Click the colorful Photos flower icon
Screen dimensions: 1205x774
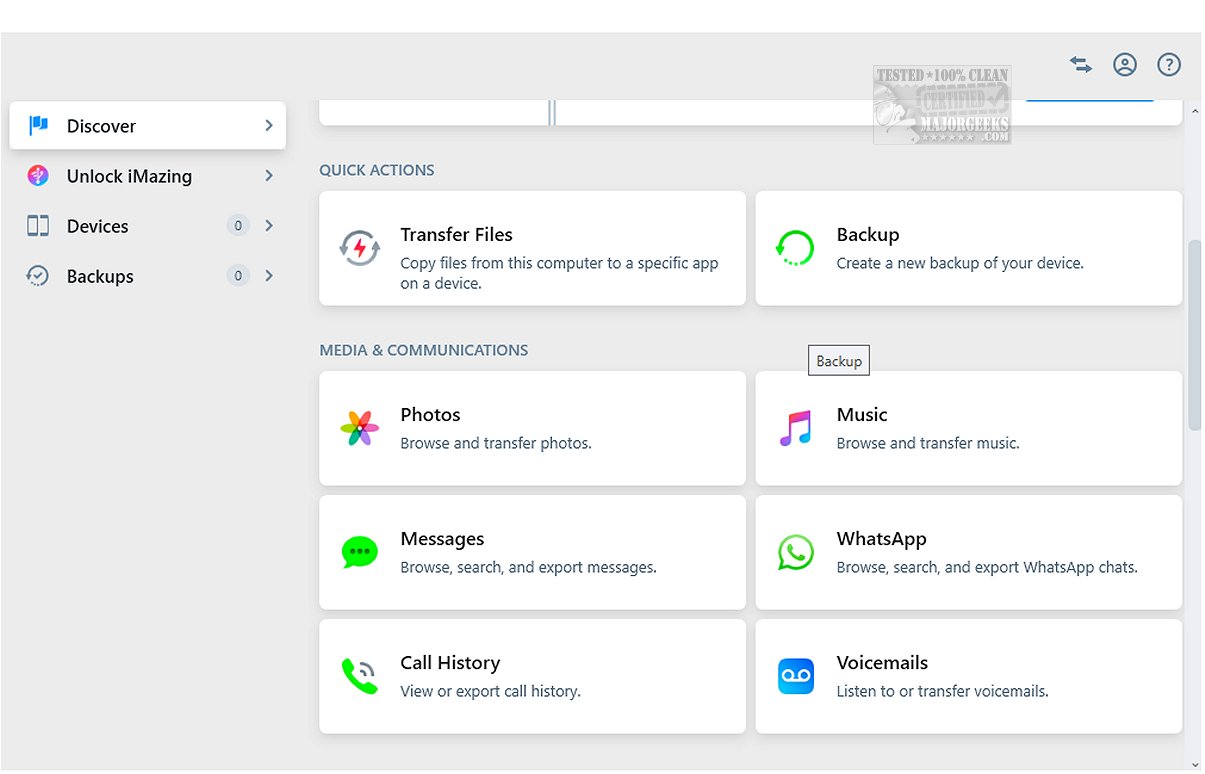click(359, 428)
